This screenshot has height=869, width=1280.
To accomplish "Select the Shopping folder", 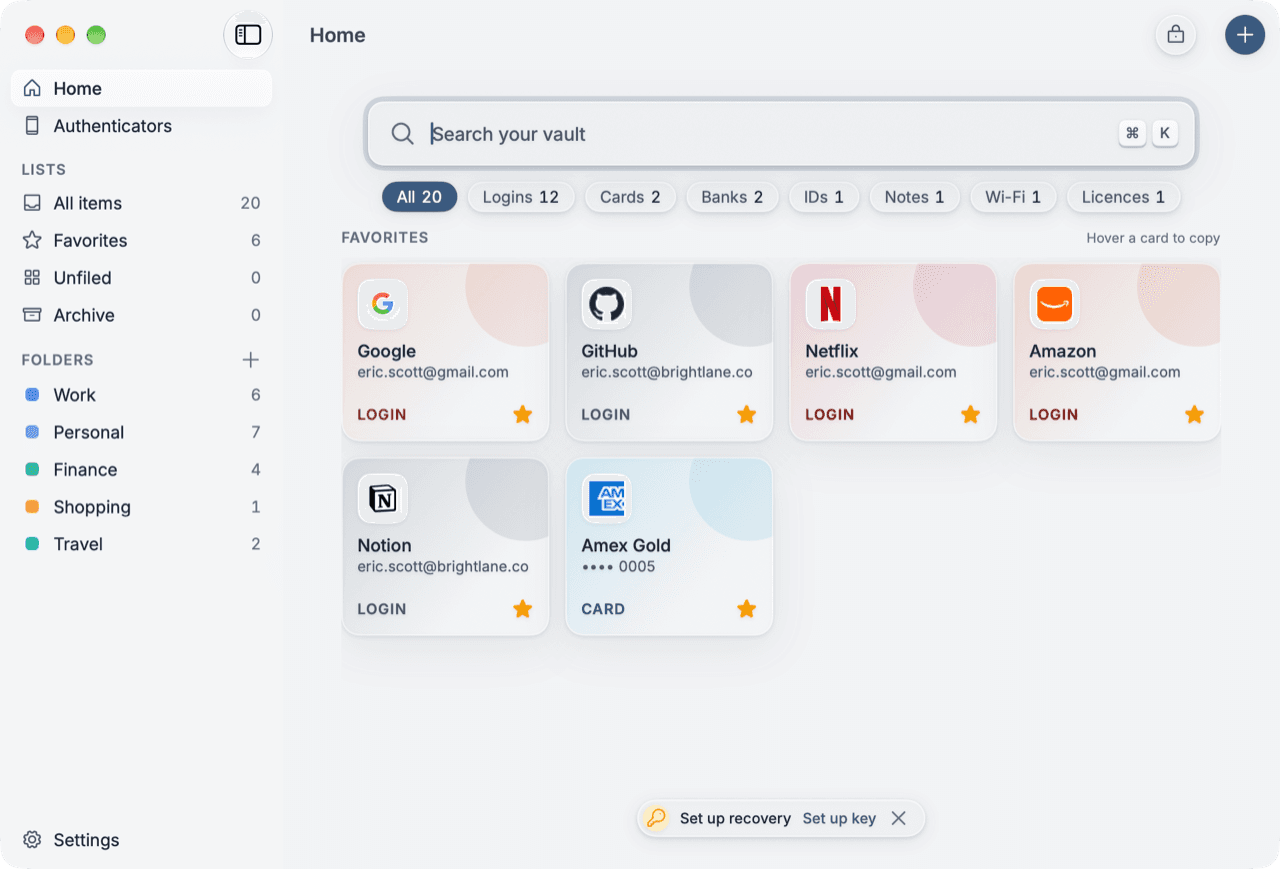I will [141, 507].
